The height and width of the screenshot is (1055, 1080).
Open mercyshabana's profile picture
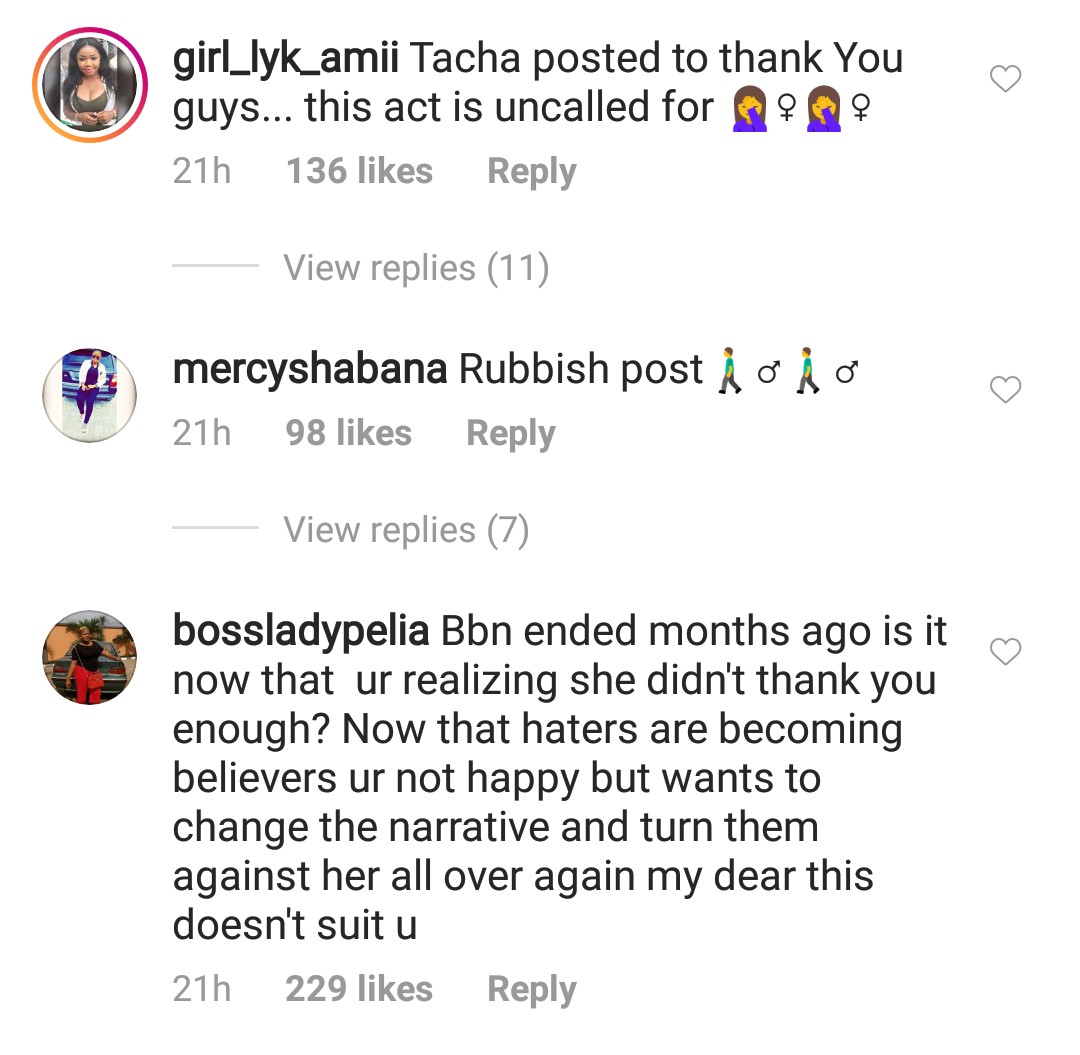click(x=90, y=395)
